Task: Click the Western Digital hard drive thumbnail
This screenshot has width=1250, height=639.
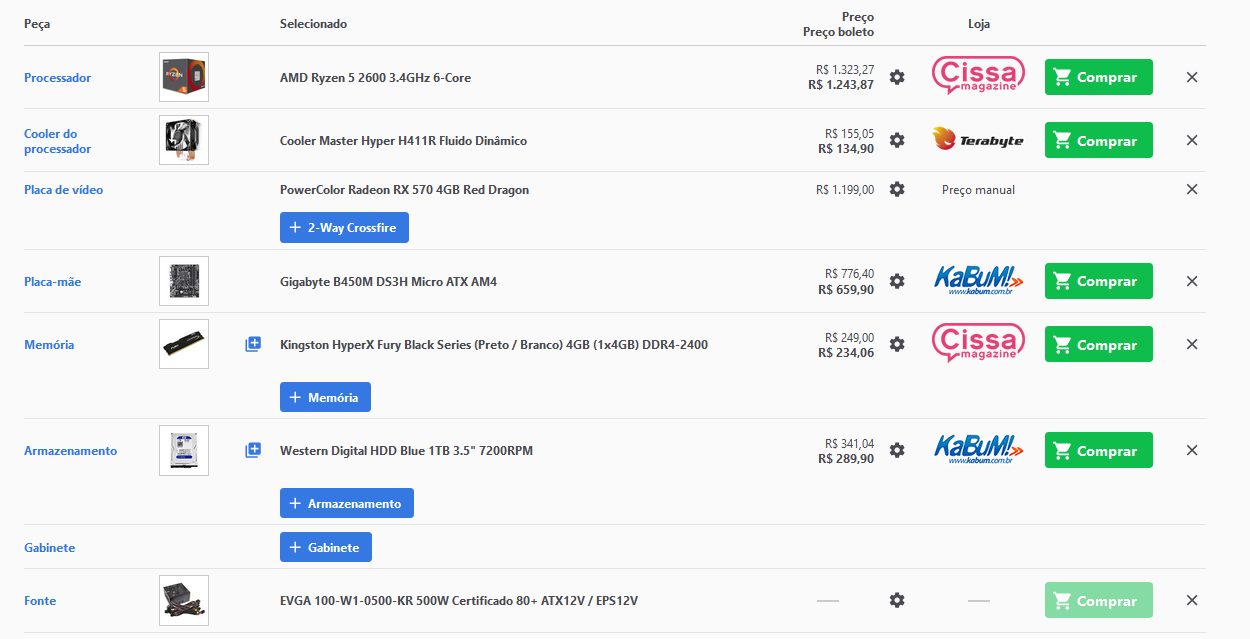Action: 184,450
